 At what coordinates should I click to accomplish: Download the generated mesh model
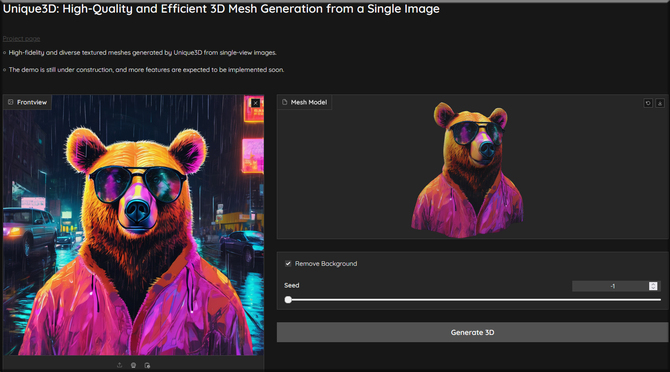660,103
